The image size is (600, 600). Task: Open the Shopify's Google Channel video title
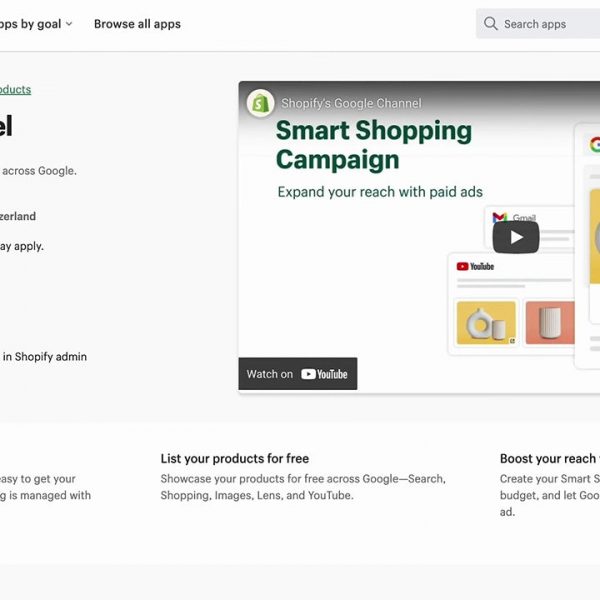(351, 103)
